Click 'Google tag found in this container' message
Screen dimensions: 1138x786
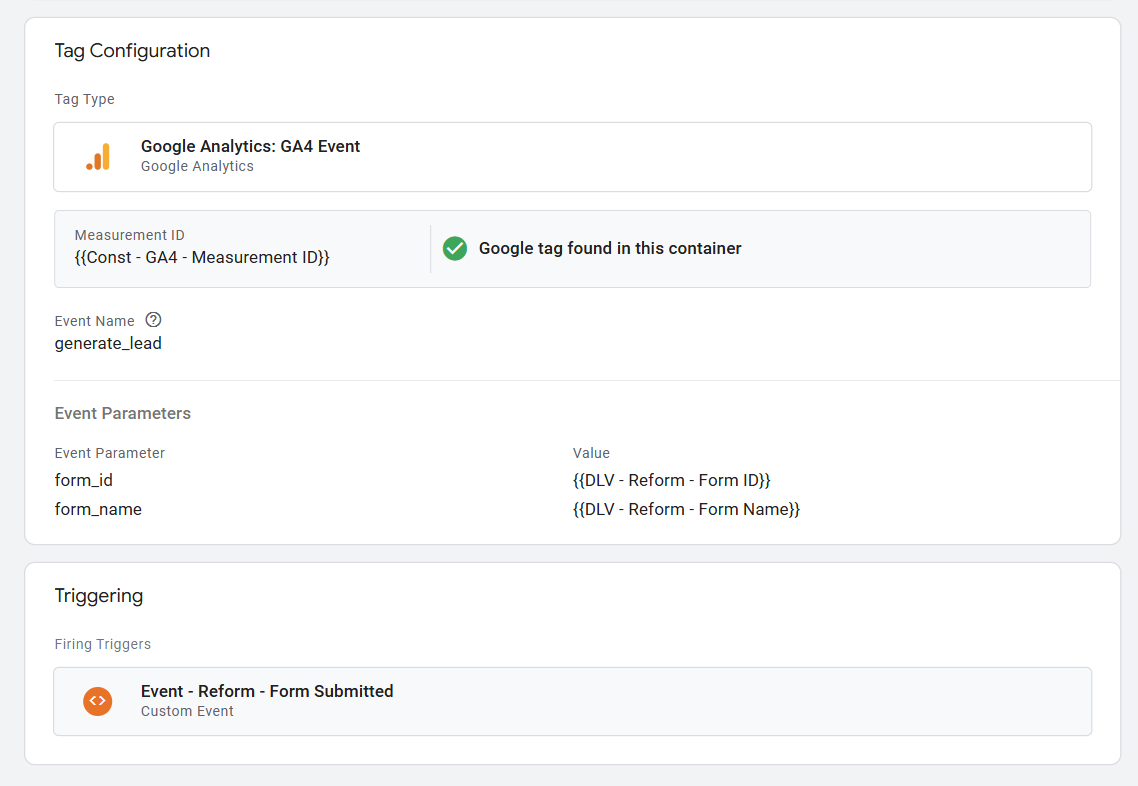coord(610,248)
